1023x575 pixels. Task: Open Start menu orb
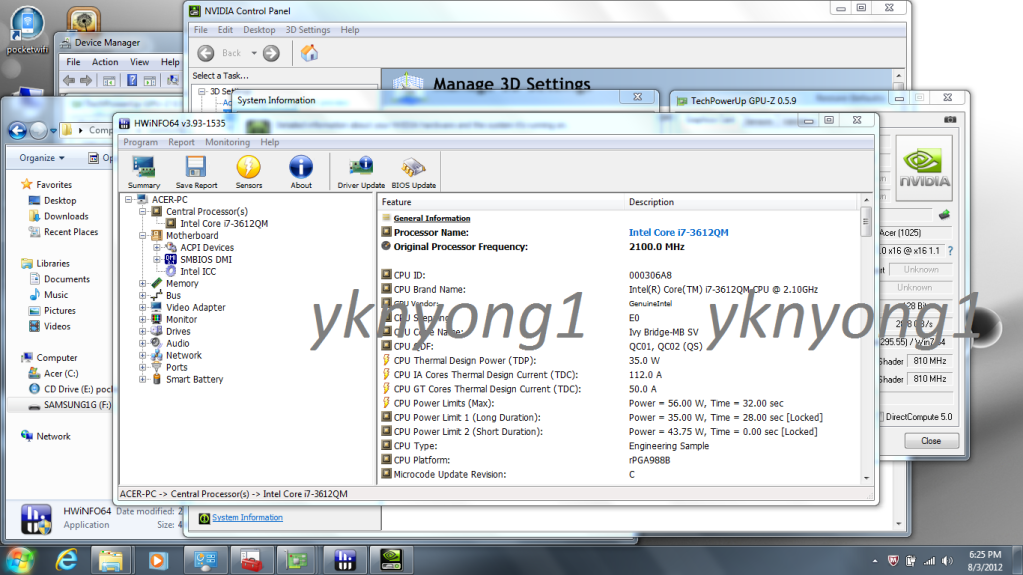pyautogui.click(x=20, y=560)
